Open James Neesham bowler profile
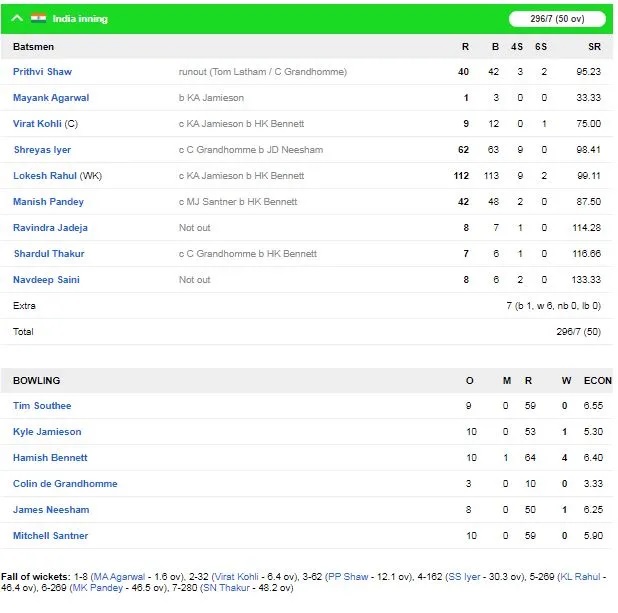Viewport: 618px width, 613px height. click(51, 510)
